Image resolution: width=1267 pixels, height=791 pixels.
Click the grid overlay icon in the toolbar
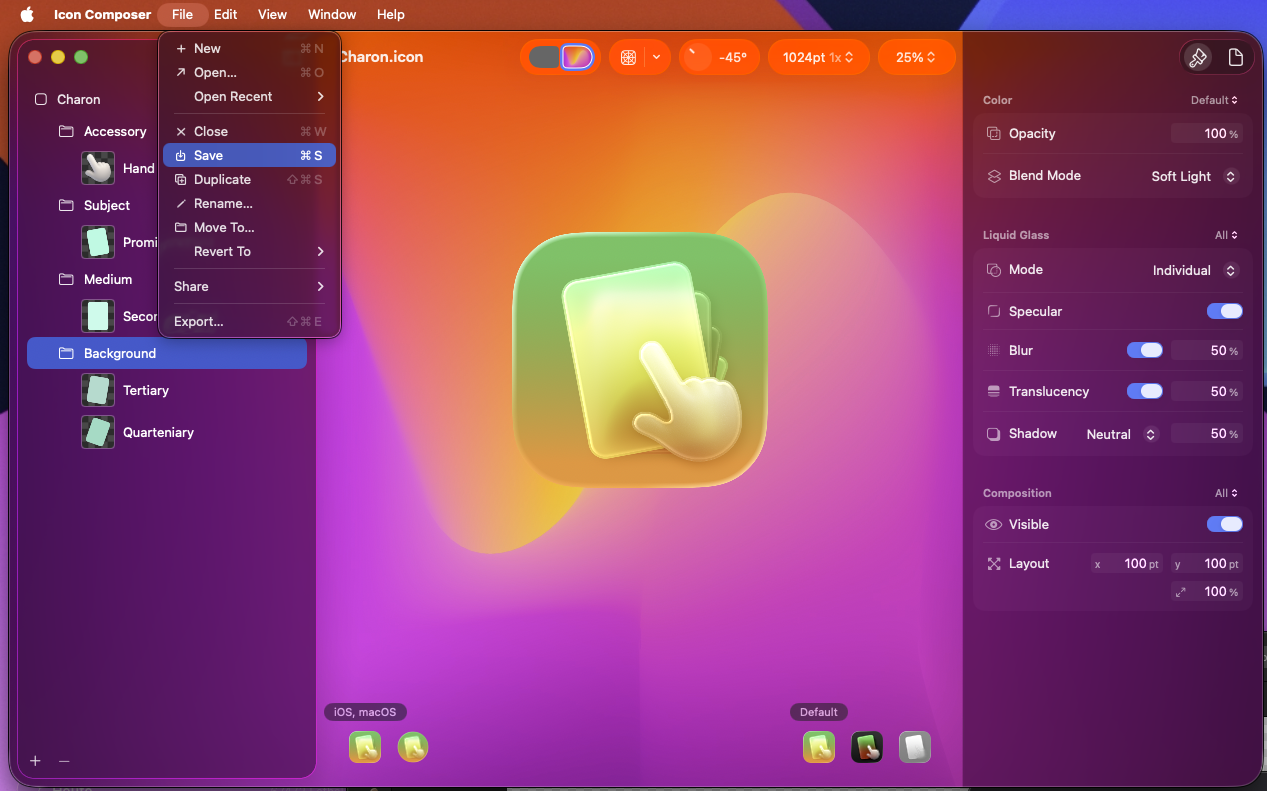(x=628, y=58)
